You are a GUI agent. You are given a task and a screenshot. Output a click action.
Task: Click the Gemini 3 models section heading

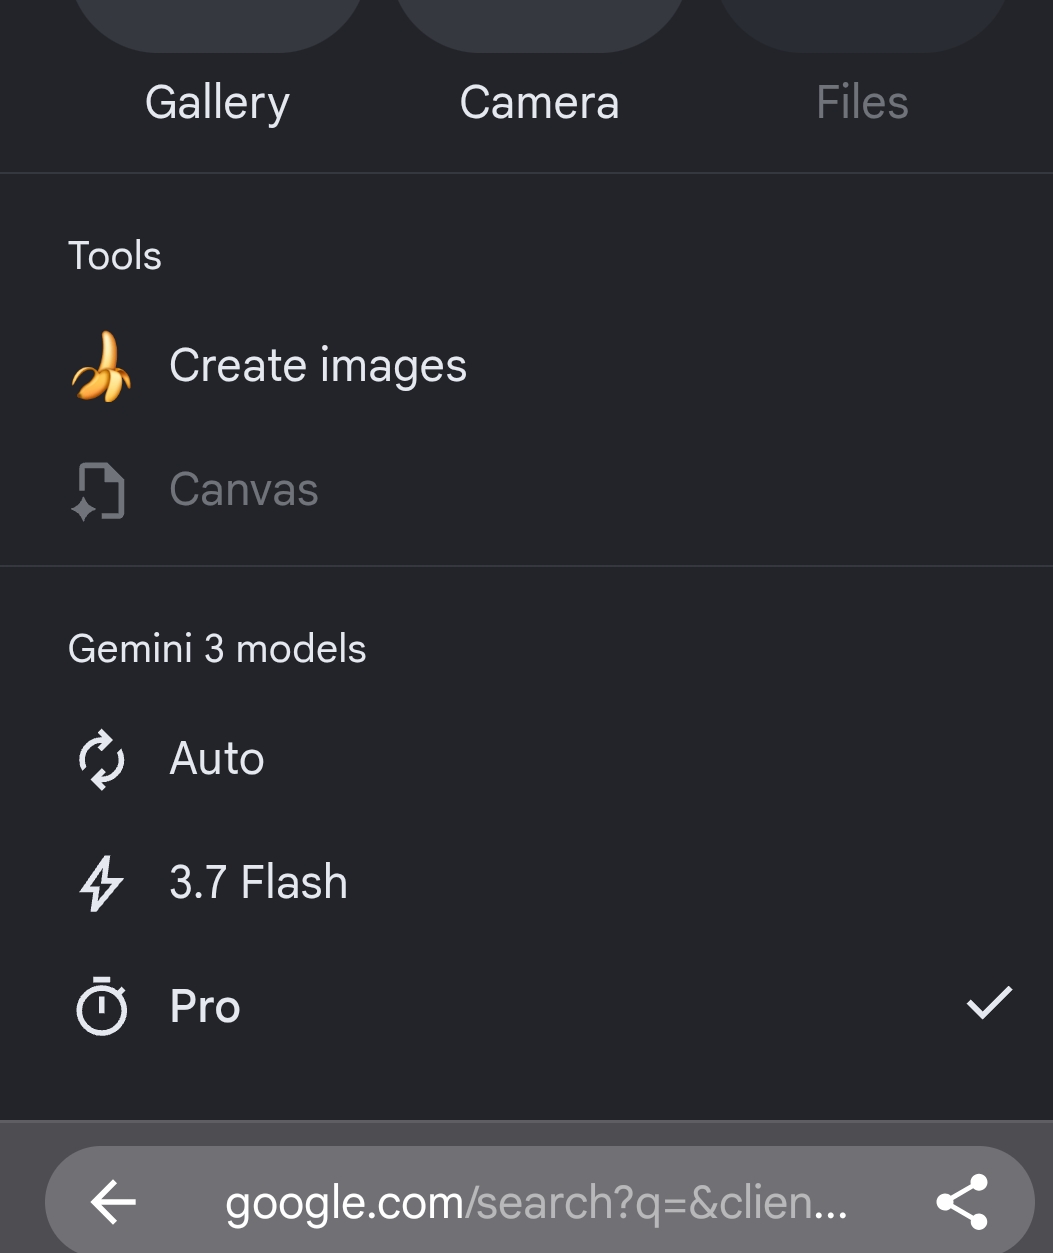point(217,649)
